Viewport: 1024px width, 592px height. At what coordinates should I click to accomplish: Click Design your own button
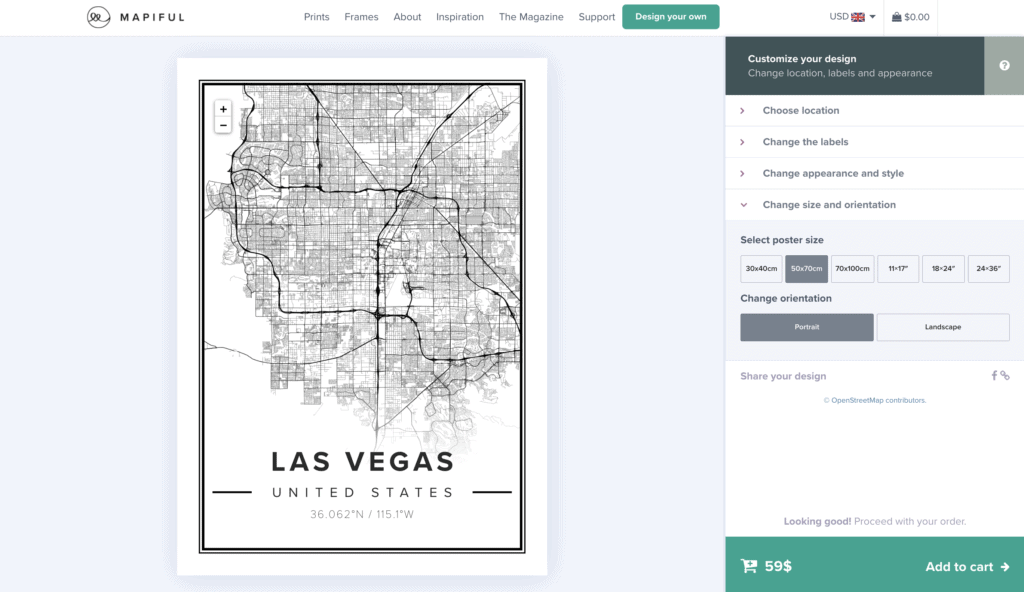(x=671, y=17)
